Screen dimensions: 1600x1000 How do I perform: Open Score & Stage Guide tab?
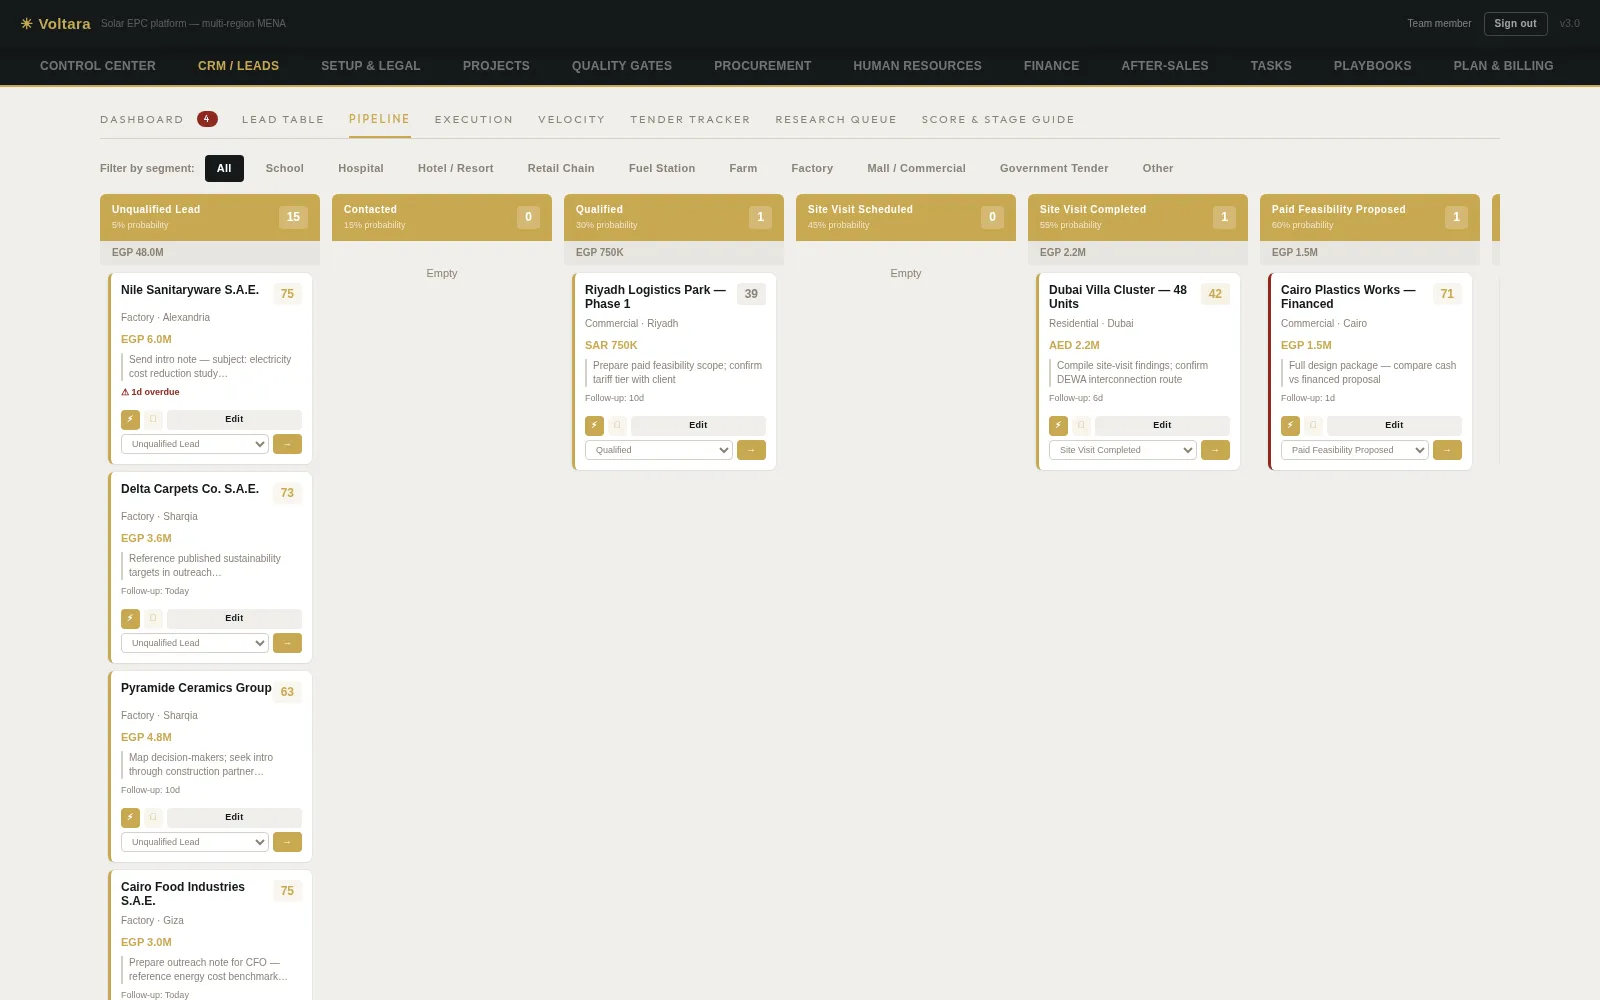click(998, 120)
